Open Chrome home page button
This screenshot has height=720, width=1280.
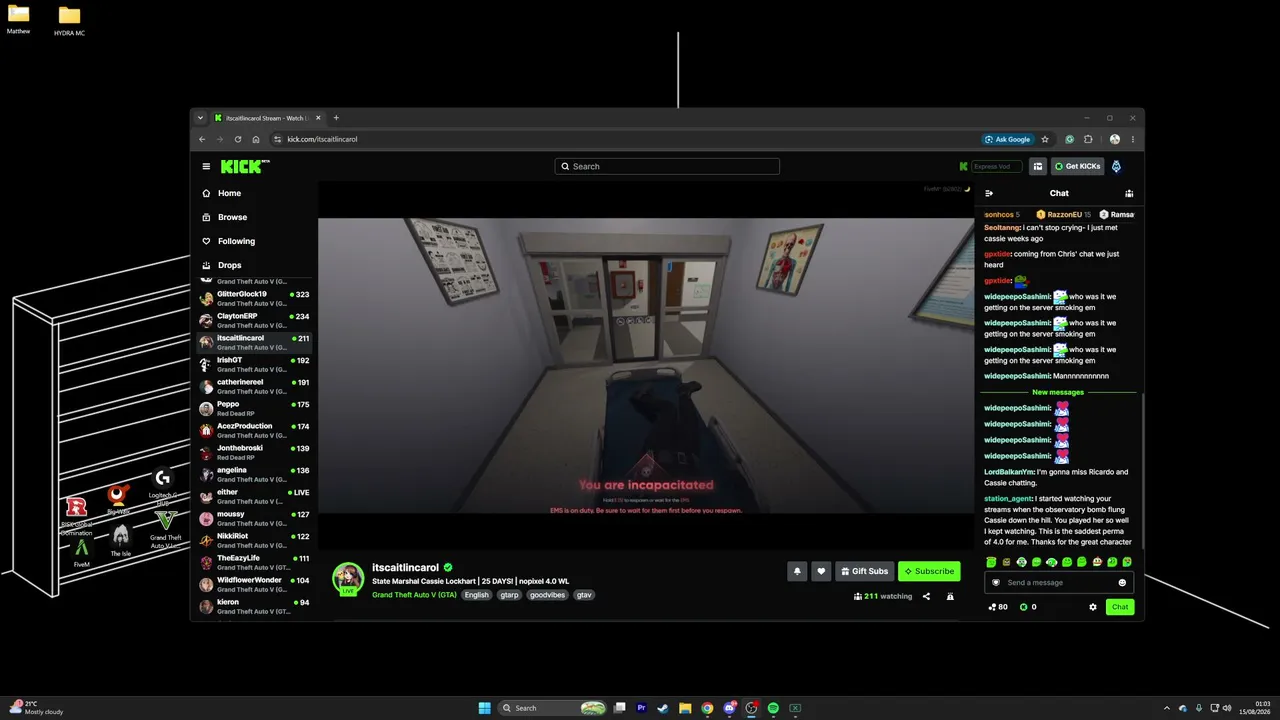256,139
